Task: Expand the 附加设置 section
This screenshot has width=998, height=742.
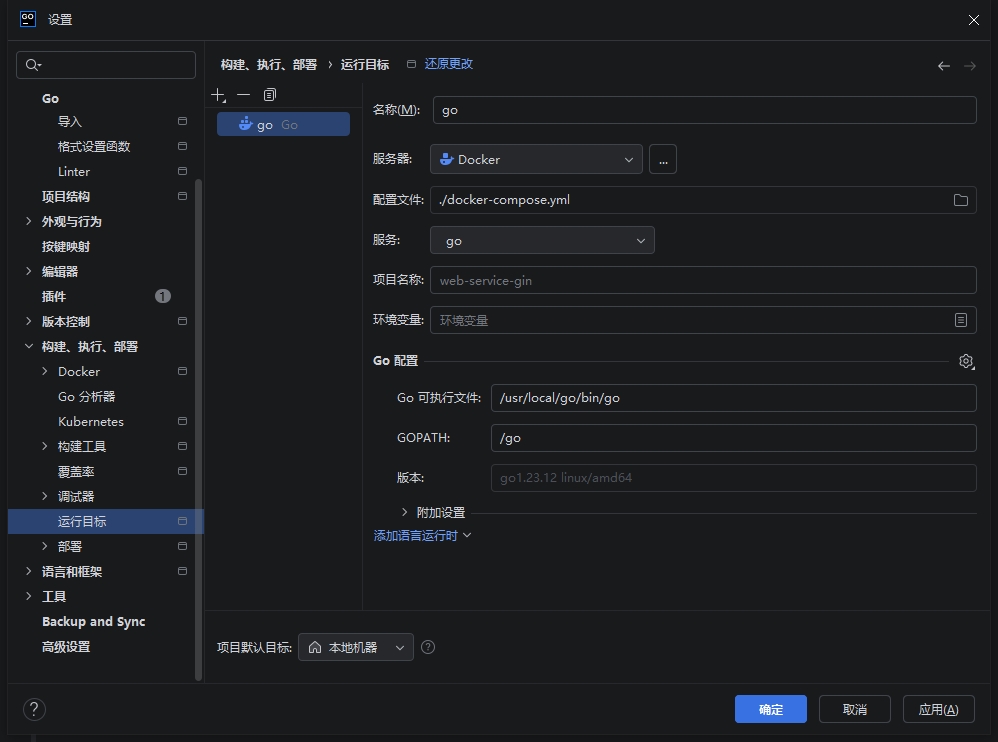Action: [404, 512]
